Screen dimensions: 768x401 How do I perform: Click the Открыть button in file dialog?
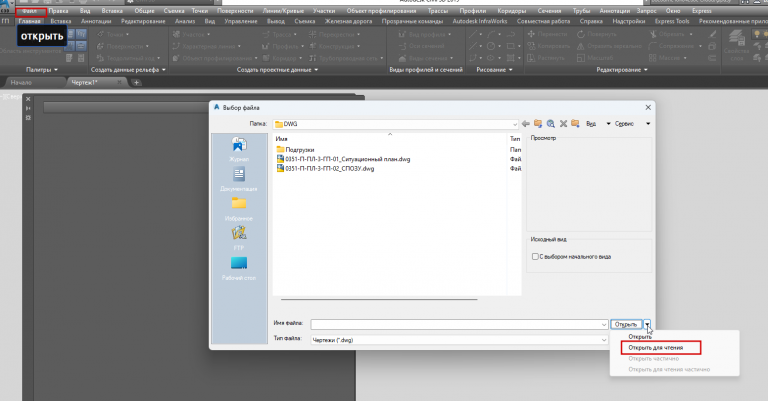[x=626, y=325]
